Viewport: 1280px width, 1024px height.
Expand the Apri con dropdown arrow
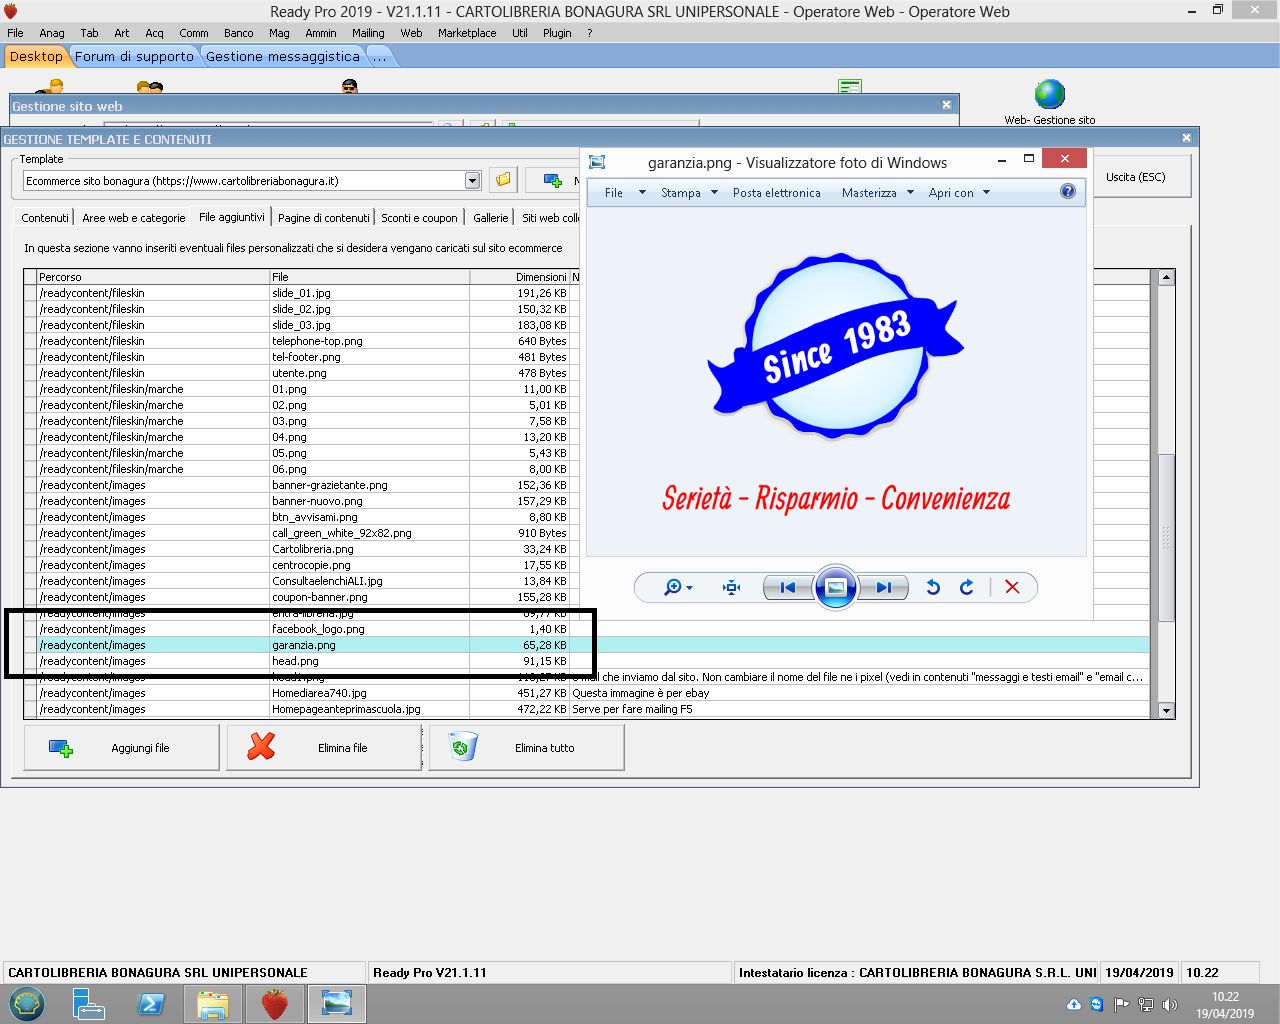pos(986,193)
